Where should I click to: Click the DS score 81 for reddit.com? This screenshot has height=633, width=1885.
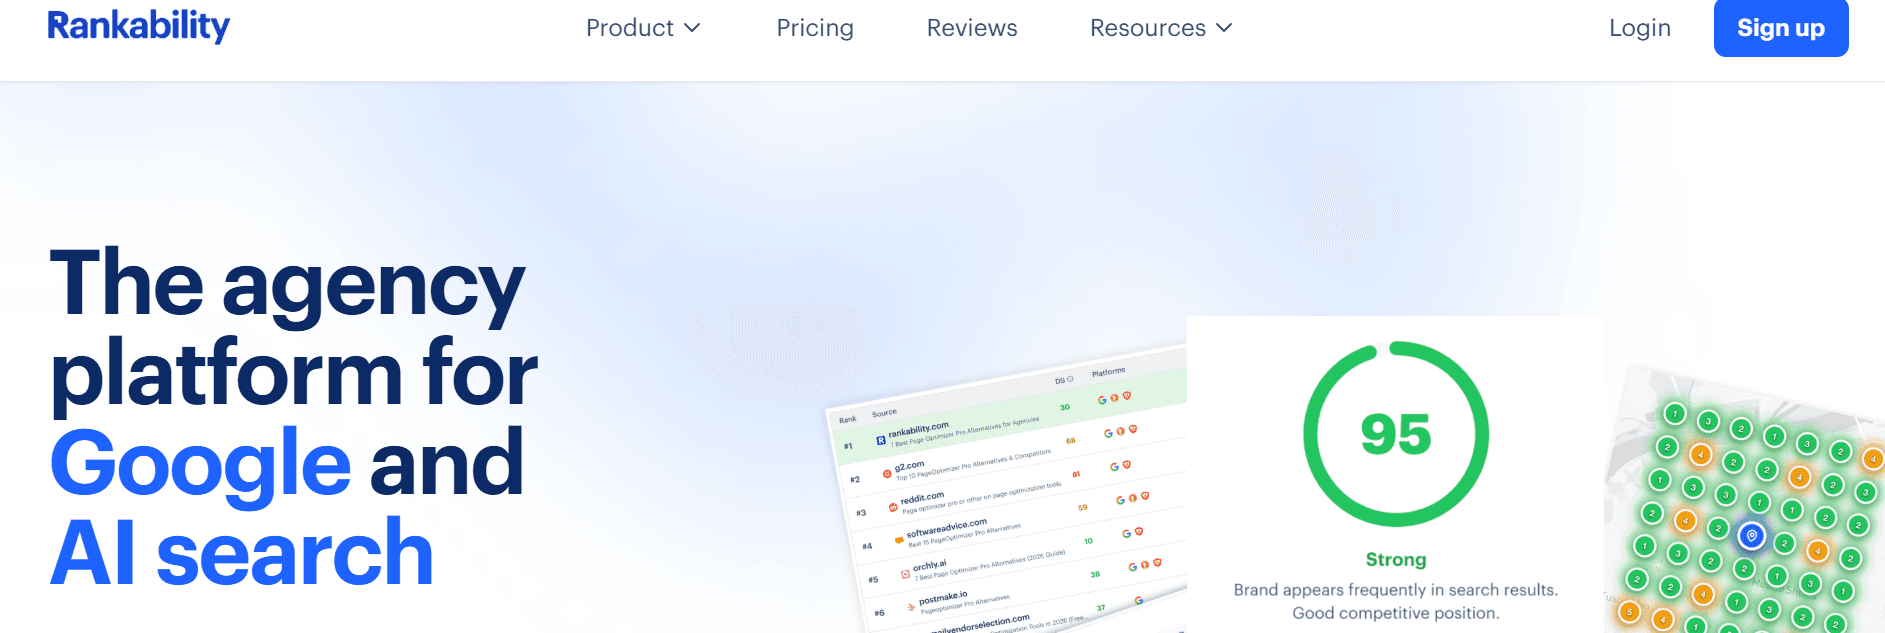click(1076, 474)
